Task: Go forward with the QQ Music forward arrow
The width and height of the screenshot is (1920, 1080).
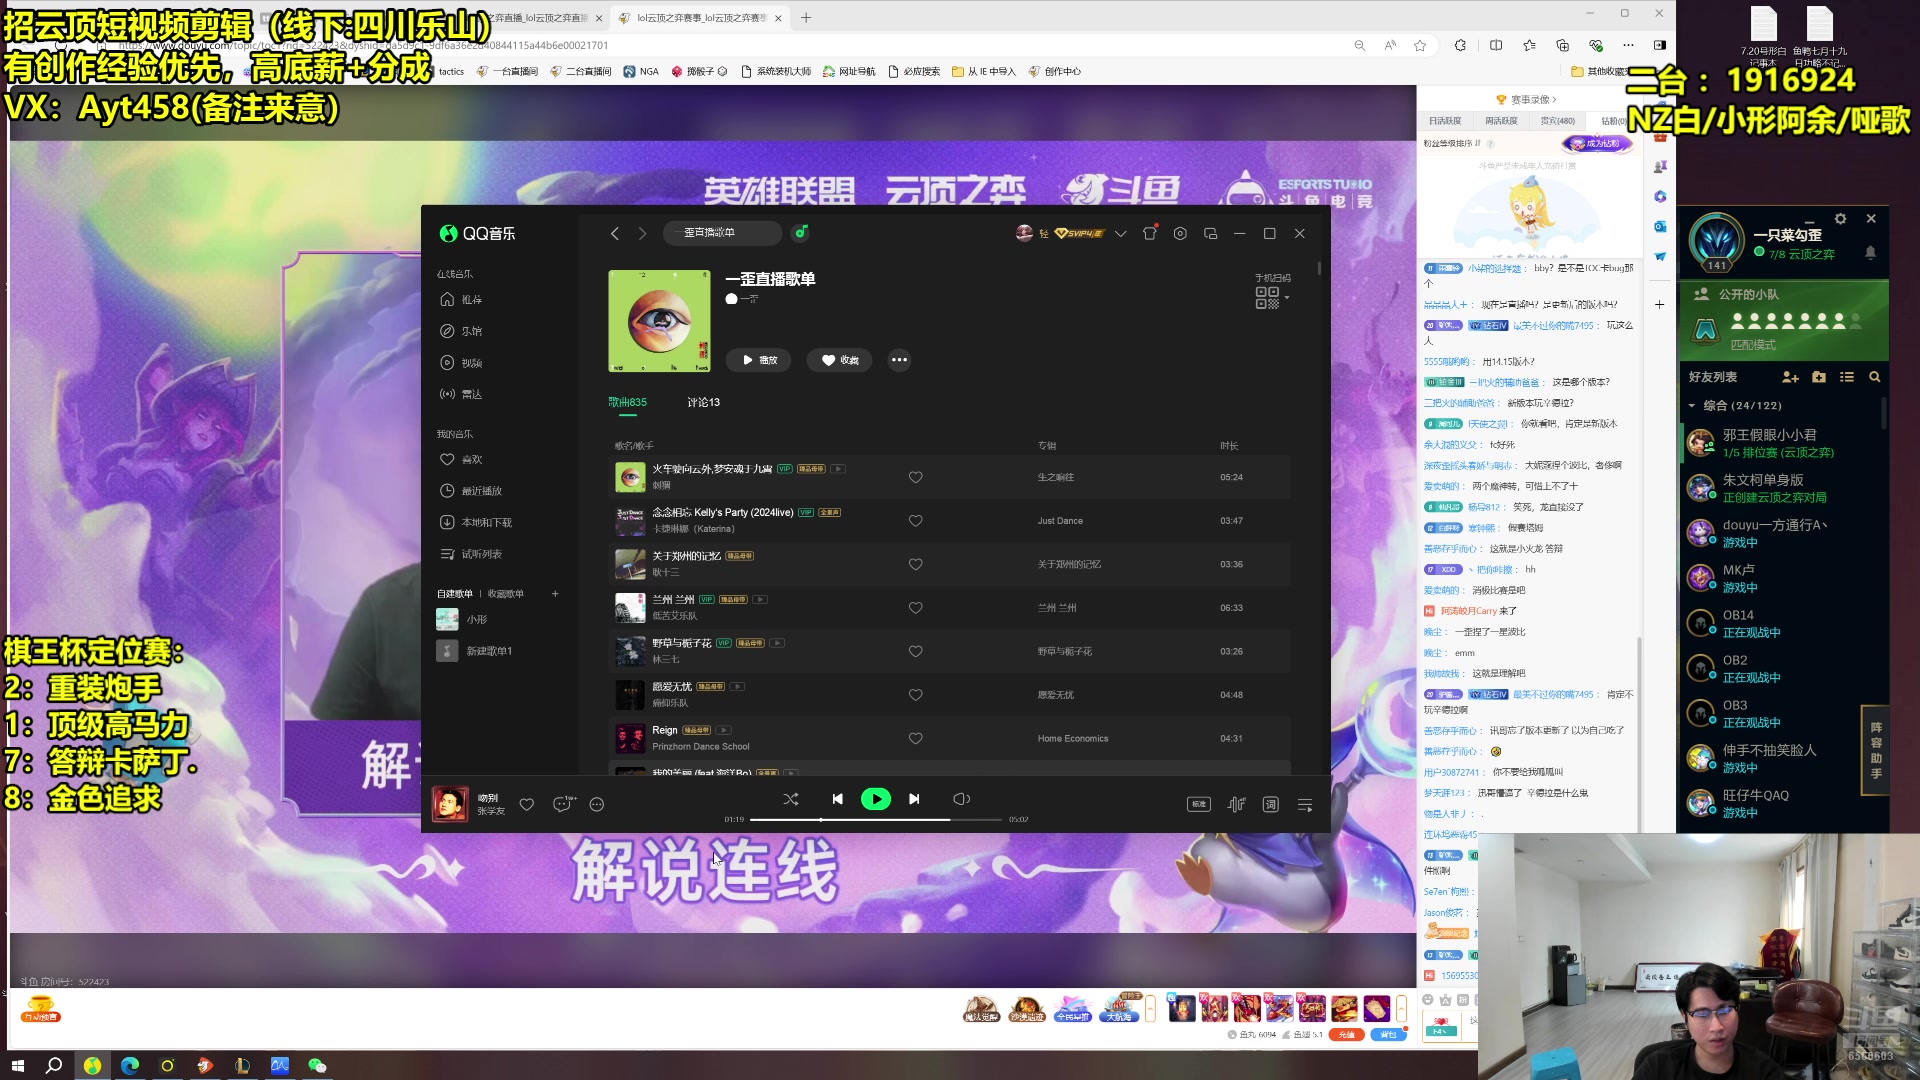Action: click(x=642, y=233)
